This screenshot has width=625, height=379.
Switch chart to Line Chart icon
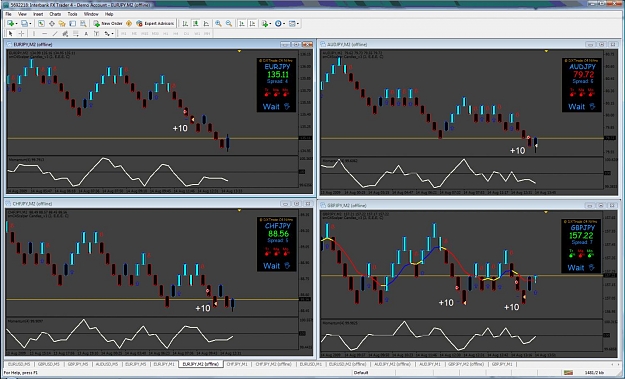(206, 24)
